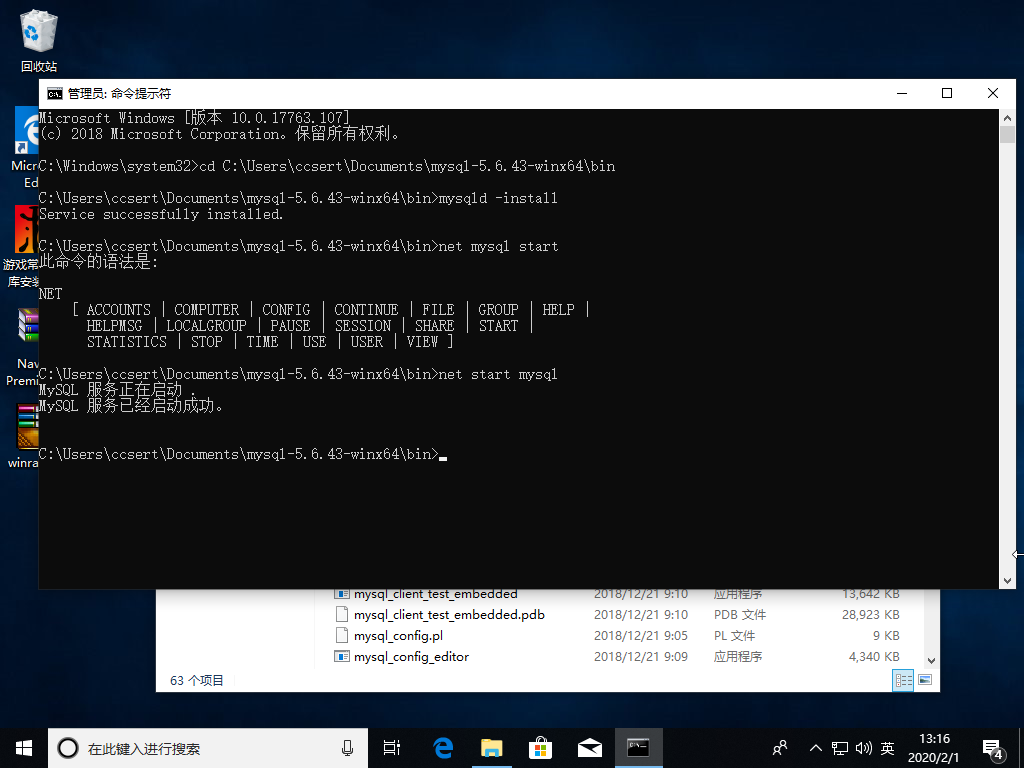
Task: Switch Explorer to details view icon
Action: pos(903,680)
